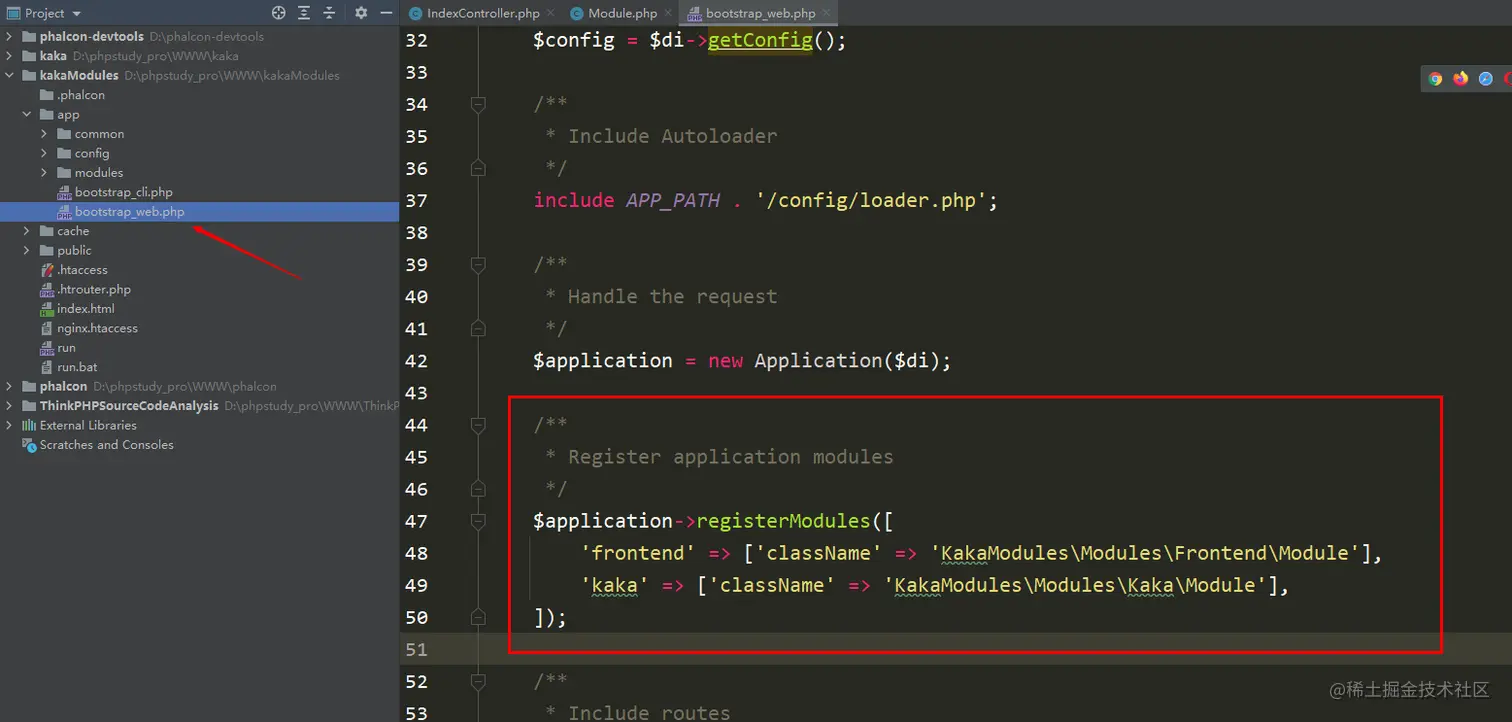Viewport: 1512px width, 722px height.
Task: Place cursor on empty line 51
Action: tap(955, 649)
